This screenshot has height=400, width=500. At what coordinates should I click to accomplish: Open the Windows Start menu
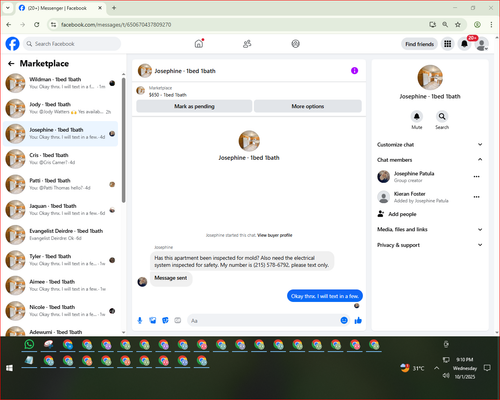(9, 368)
